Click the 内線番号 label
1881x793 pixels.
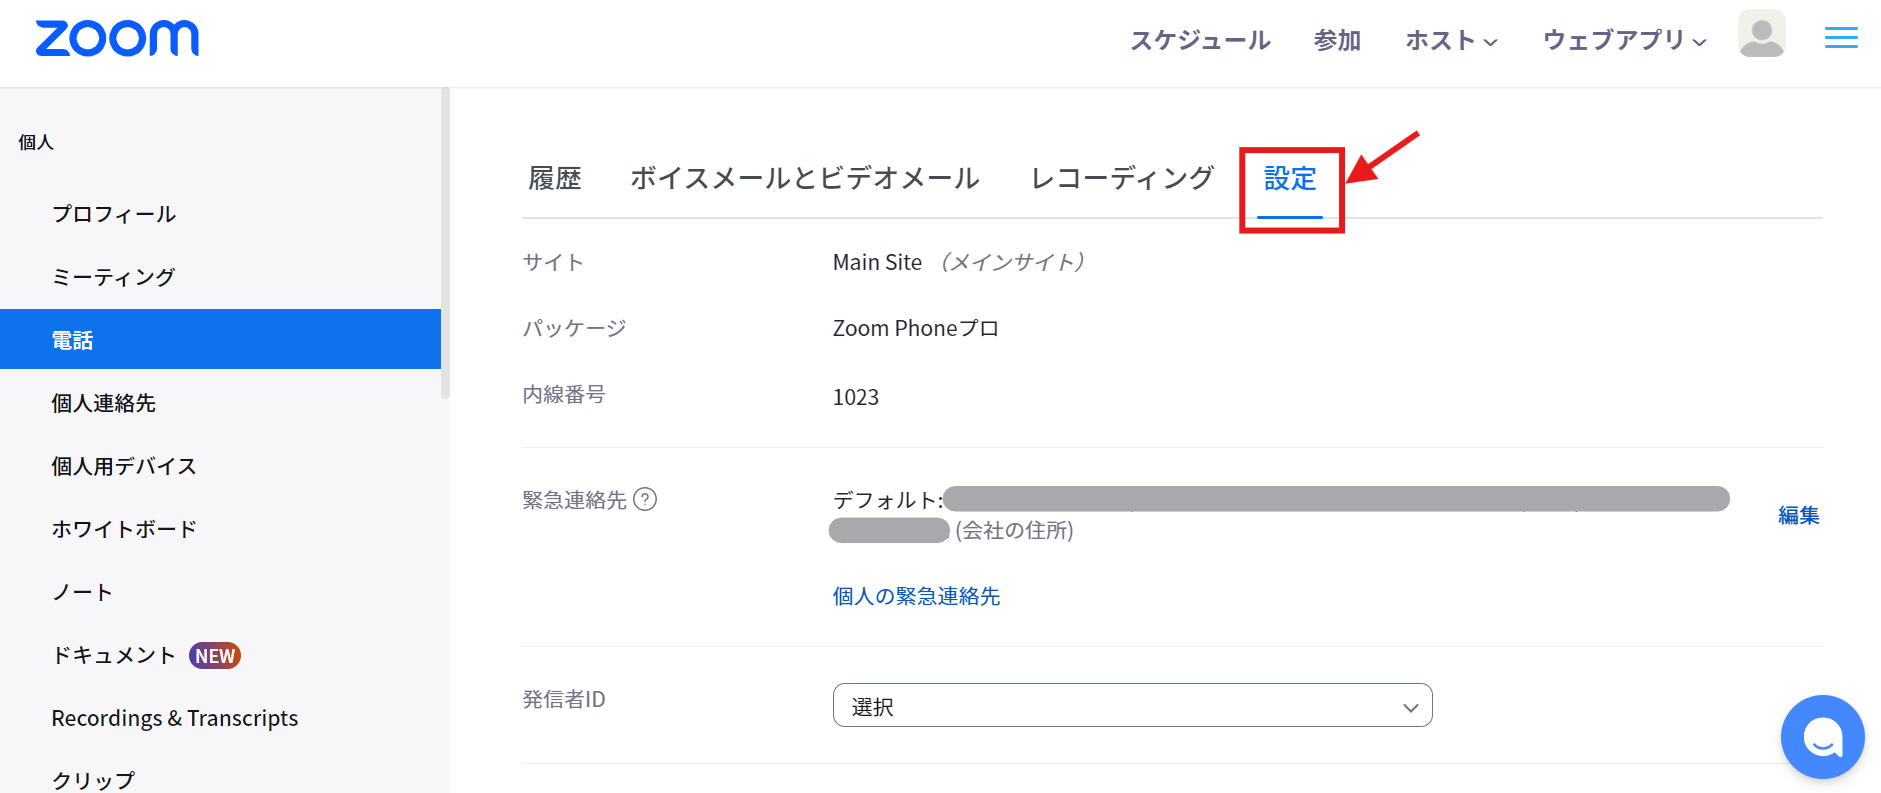click(x=564, y=394)
